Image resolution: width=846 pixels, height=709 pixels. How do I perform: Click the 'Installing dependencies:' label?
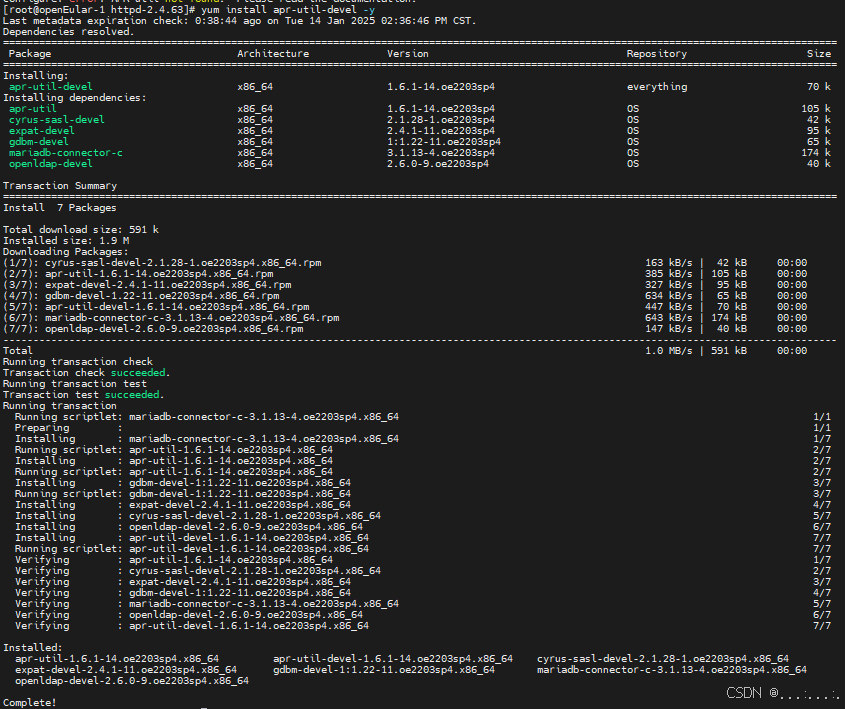pos(74,98)
